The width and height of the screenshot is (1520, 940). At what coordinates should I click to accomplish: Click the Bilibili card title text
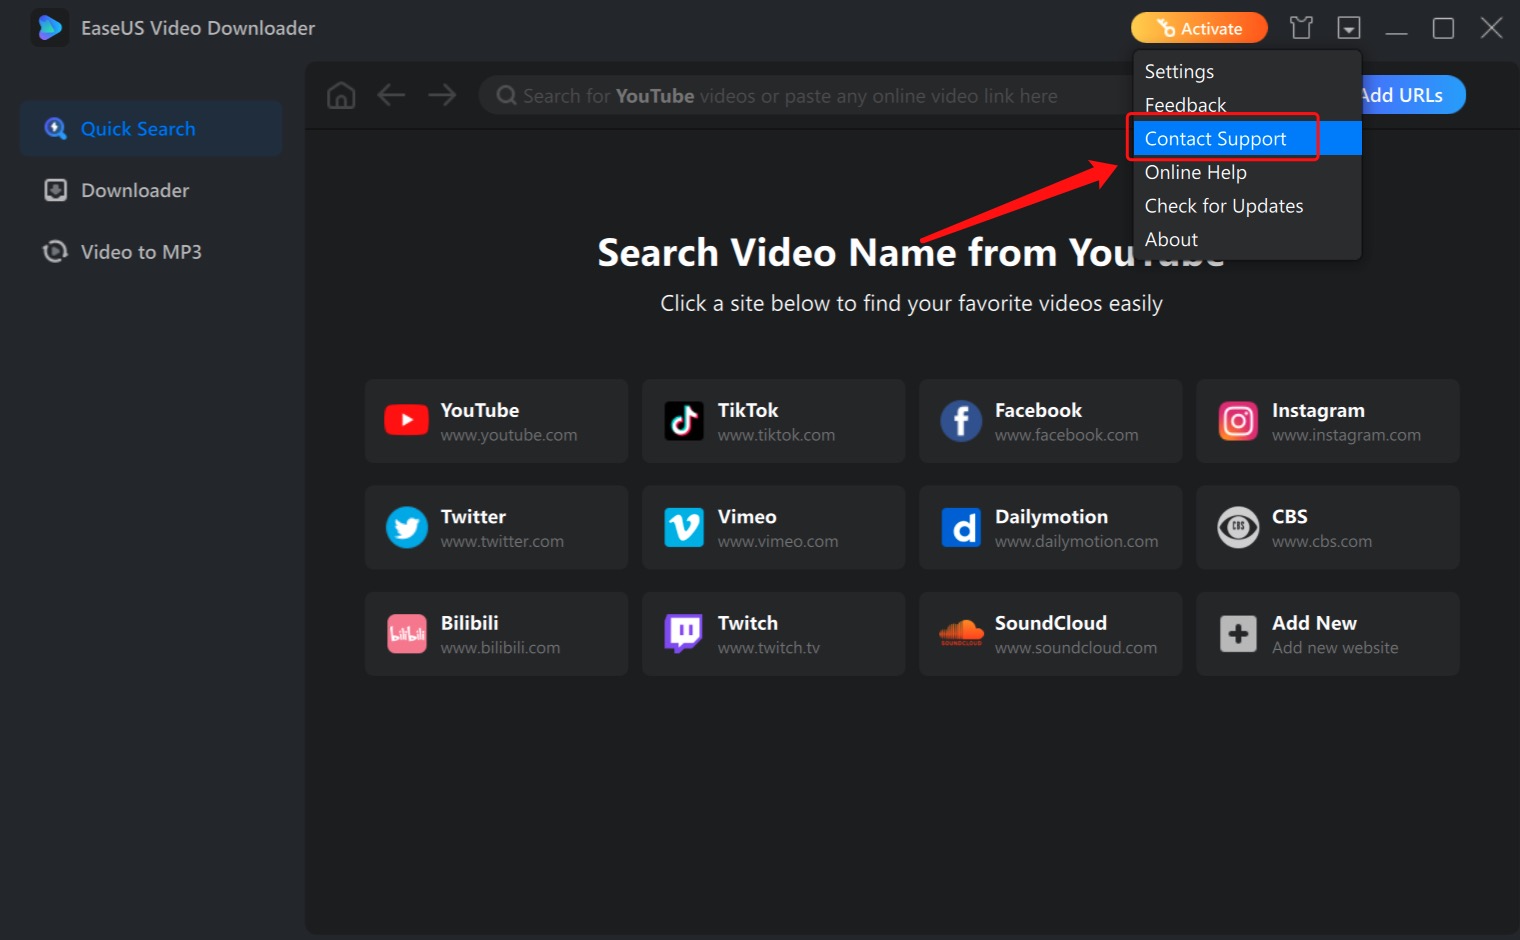pyautogui.click(x=469, y=623)
